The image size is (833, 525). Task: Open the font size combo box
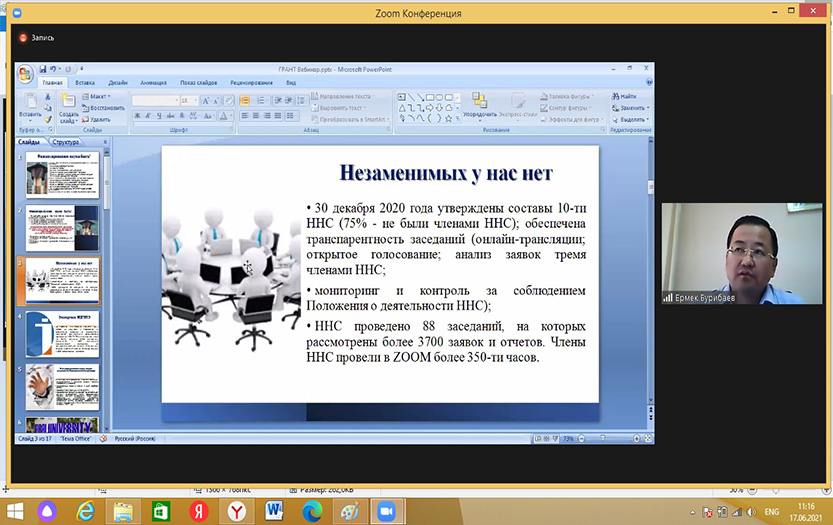click(189, 101)
